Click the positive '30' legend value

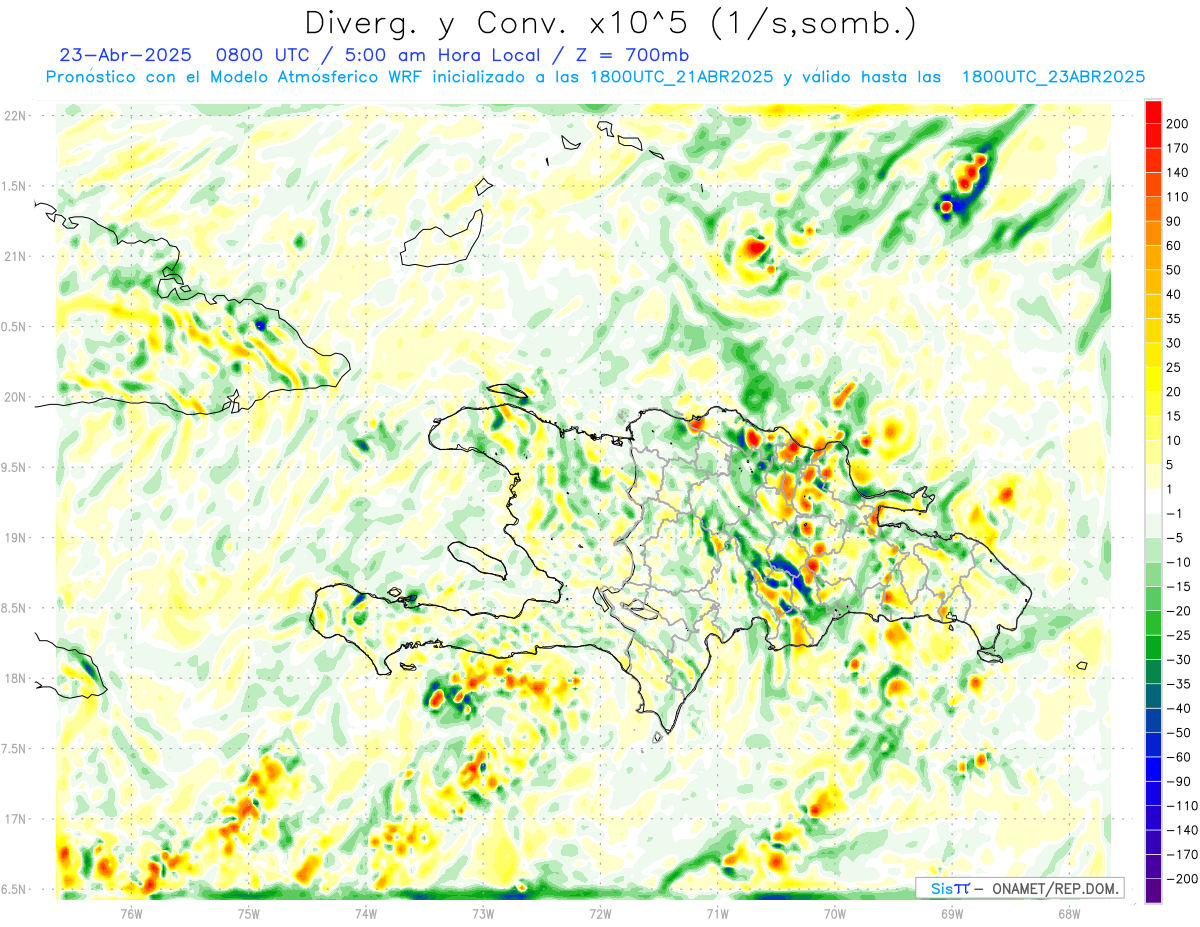coord(1174,343)
